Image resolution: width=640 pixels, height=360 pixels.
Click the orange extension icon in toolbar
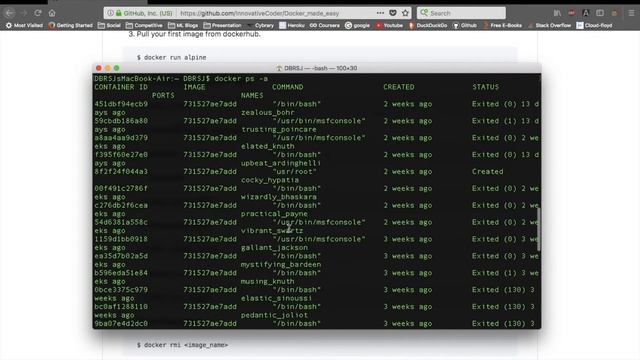(x=614, y=13)
